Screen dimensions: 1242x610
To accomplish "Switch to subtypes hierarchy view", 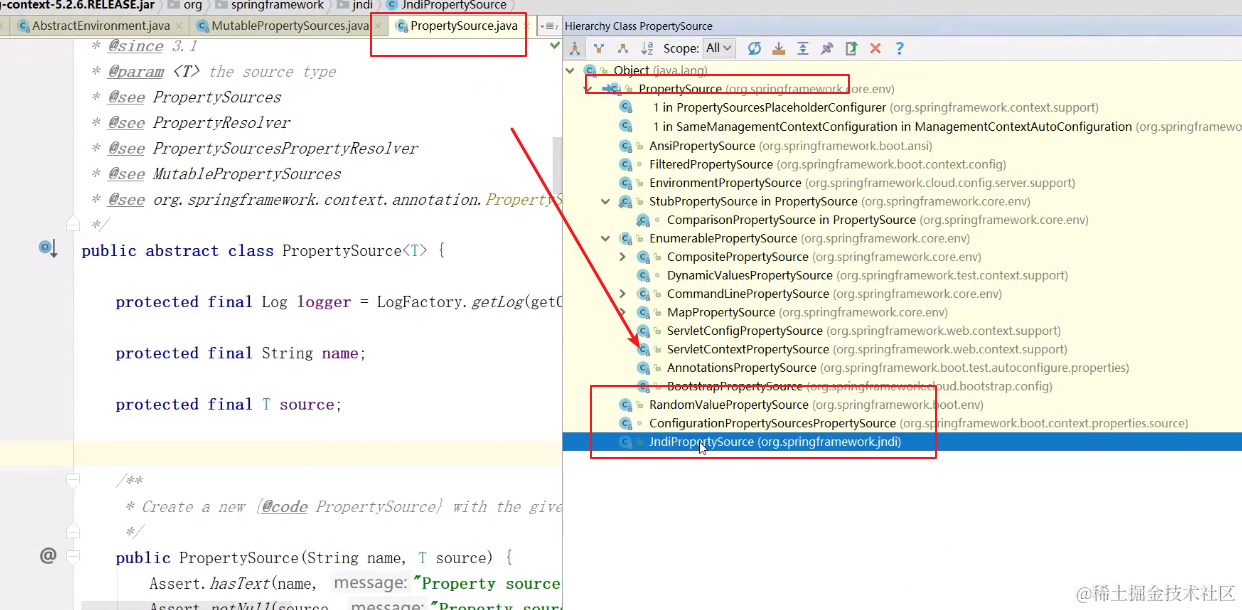I will click(x=623, y=48).
